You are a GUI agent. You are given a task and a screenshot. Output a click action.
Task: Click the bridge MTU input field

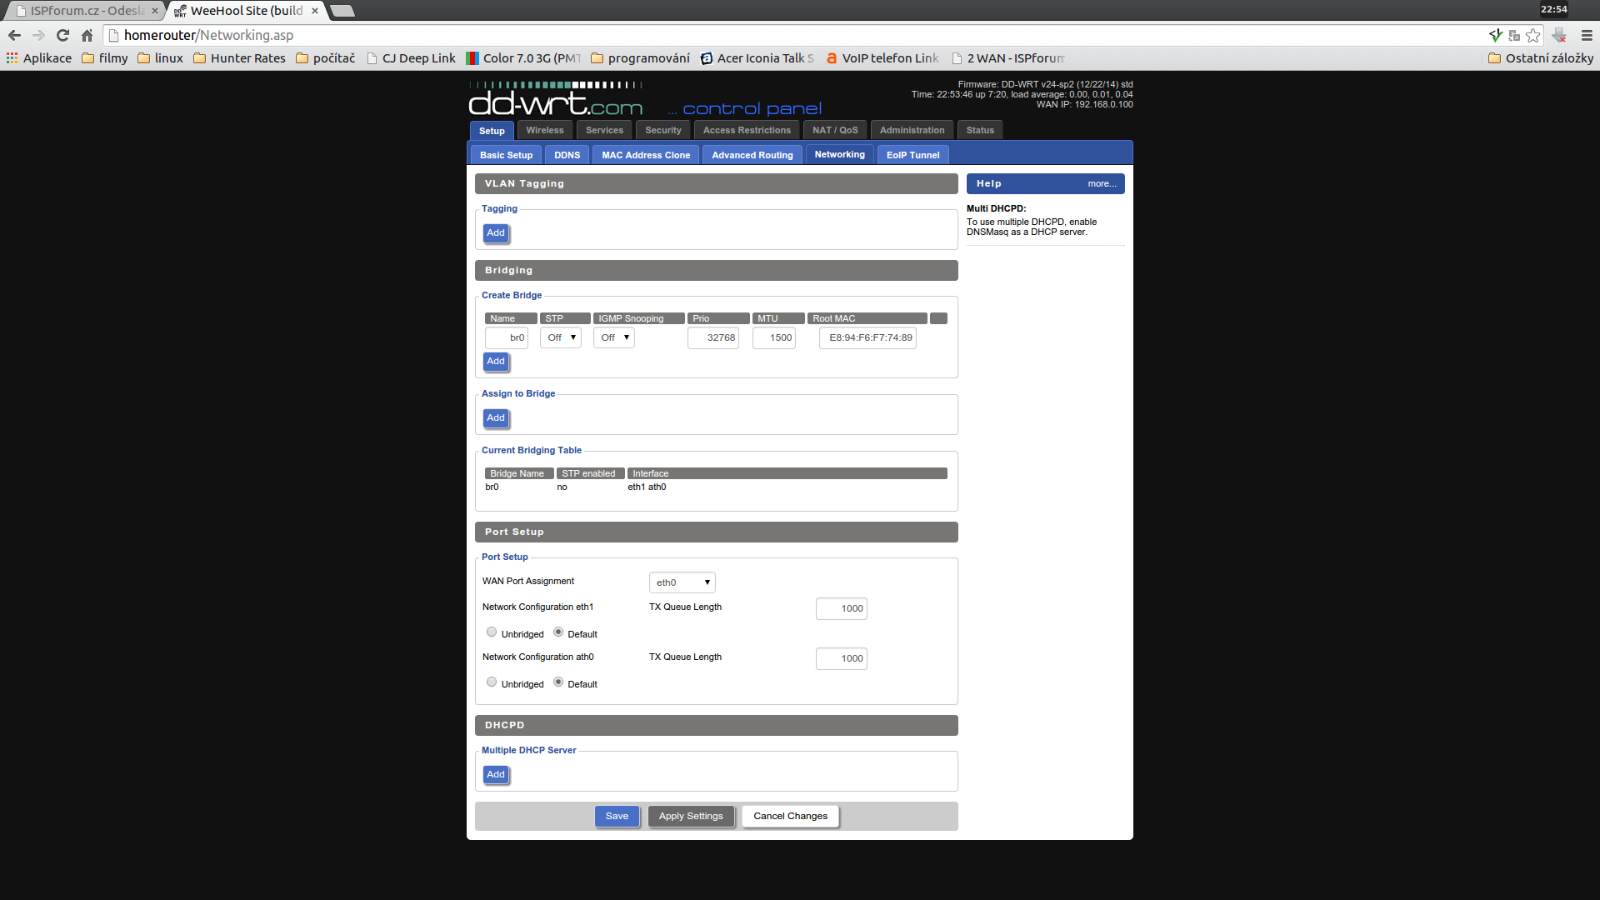(x=774, y=338)
